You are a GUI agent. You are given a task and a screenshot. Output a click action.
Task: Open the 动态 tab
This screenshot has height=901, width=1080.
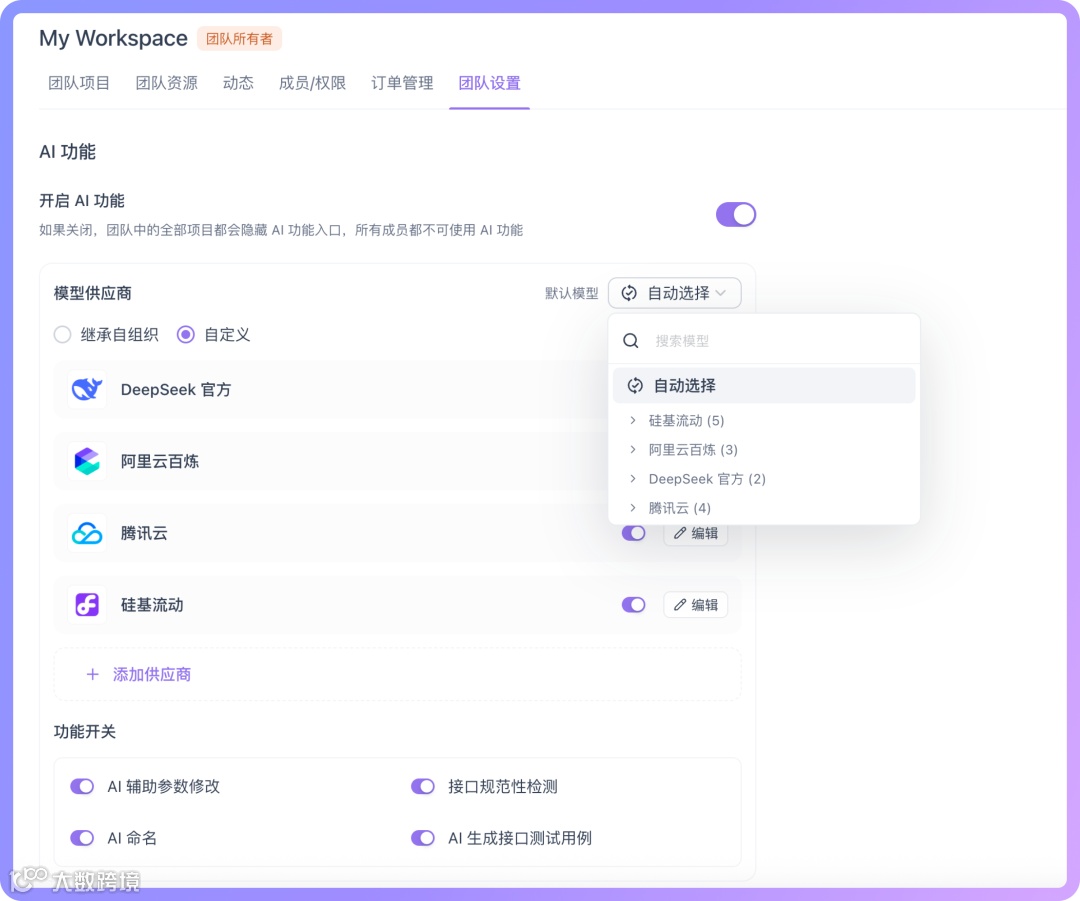[x=238, y=83]
